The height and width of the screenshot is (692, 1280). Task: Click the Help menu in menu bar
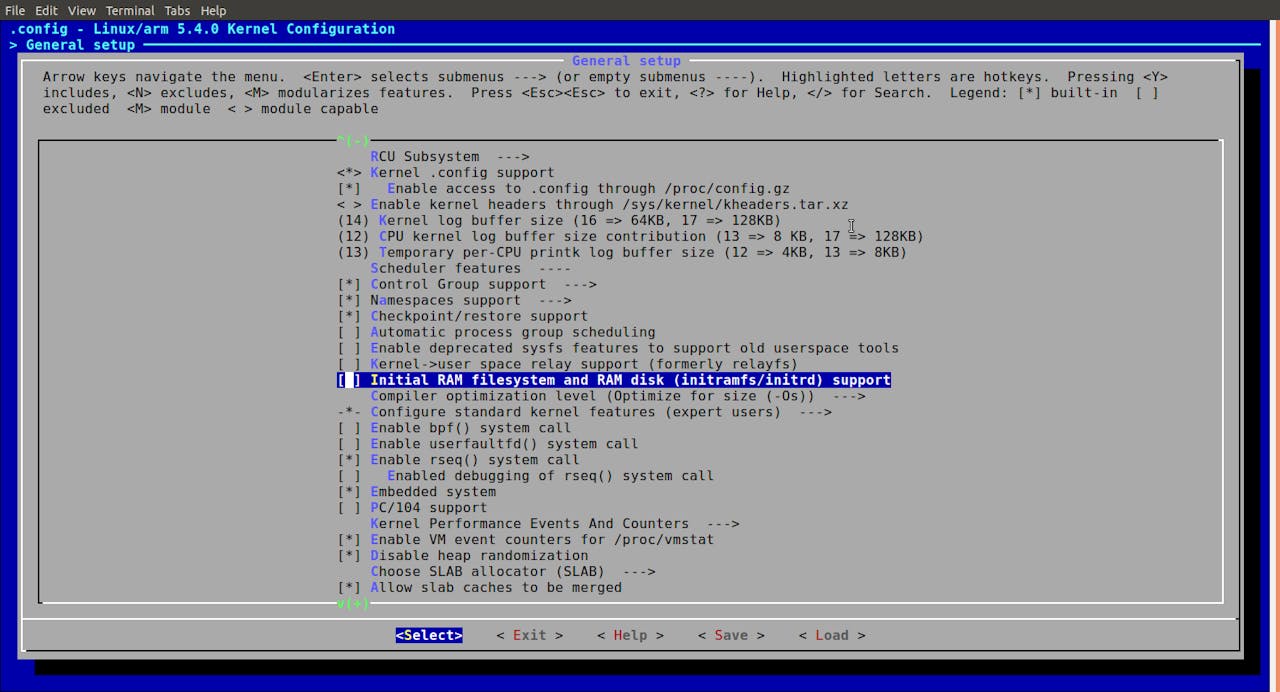pyautogui.click(x=213, y=10)
